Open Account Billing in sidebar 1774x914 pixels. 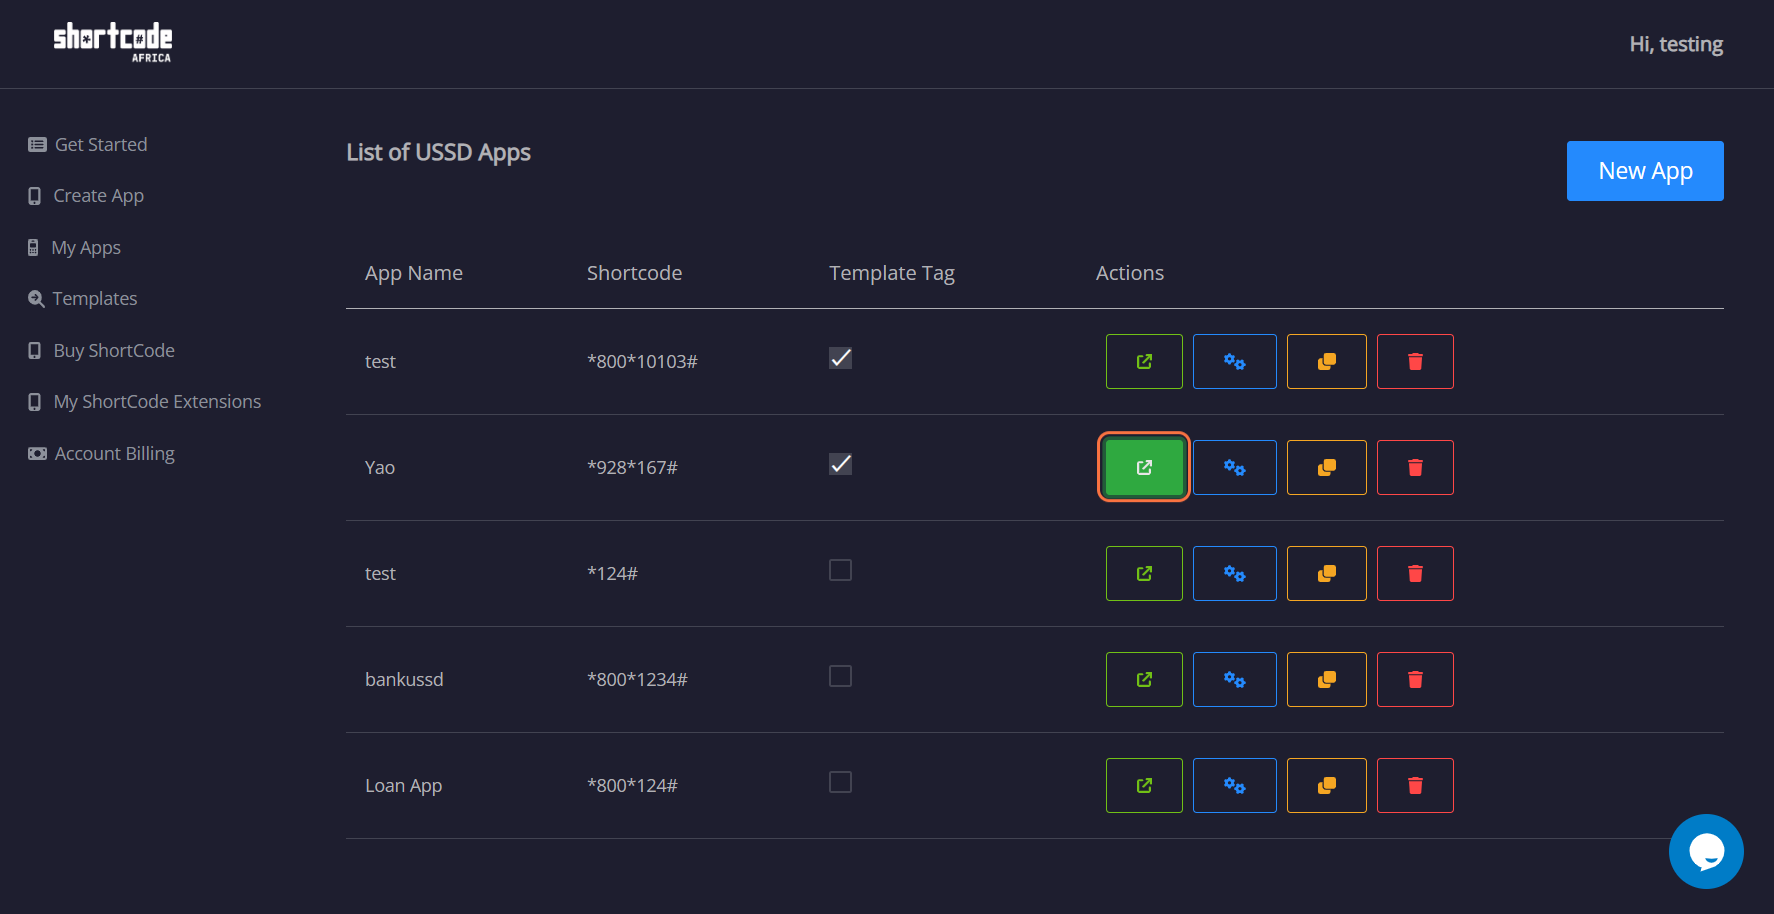click(101, 453)
